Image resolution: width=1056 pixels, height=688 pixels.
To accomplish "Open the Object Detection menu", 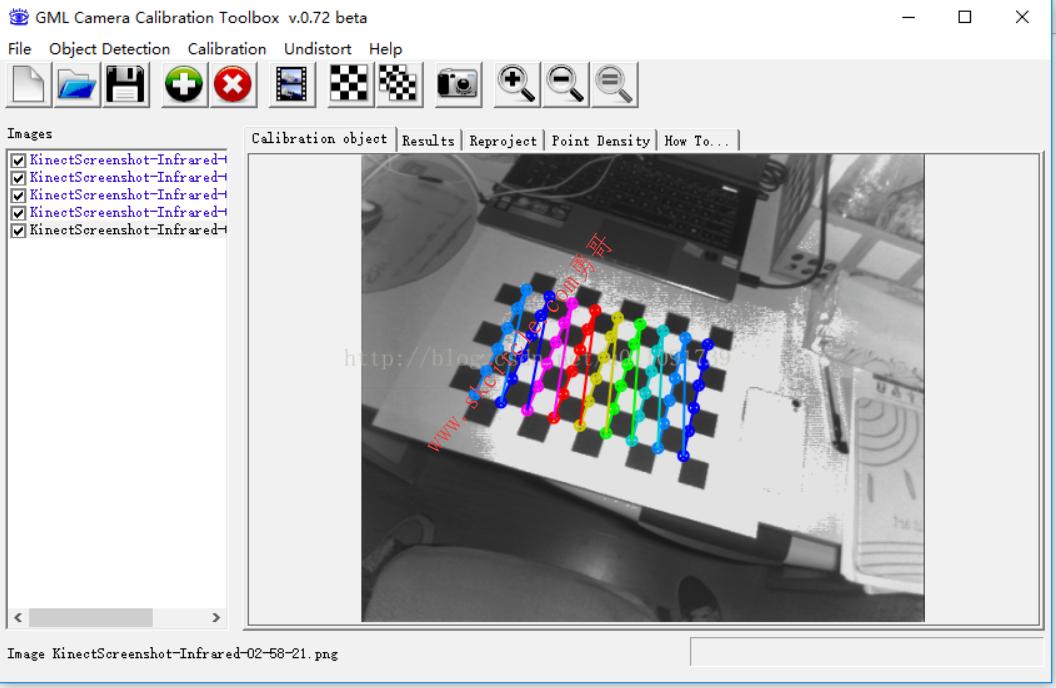I will point(109,49).
